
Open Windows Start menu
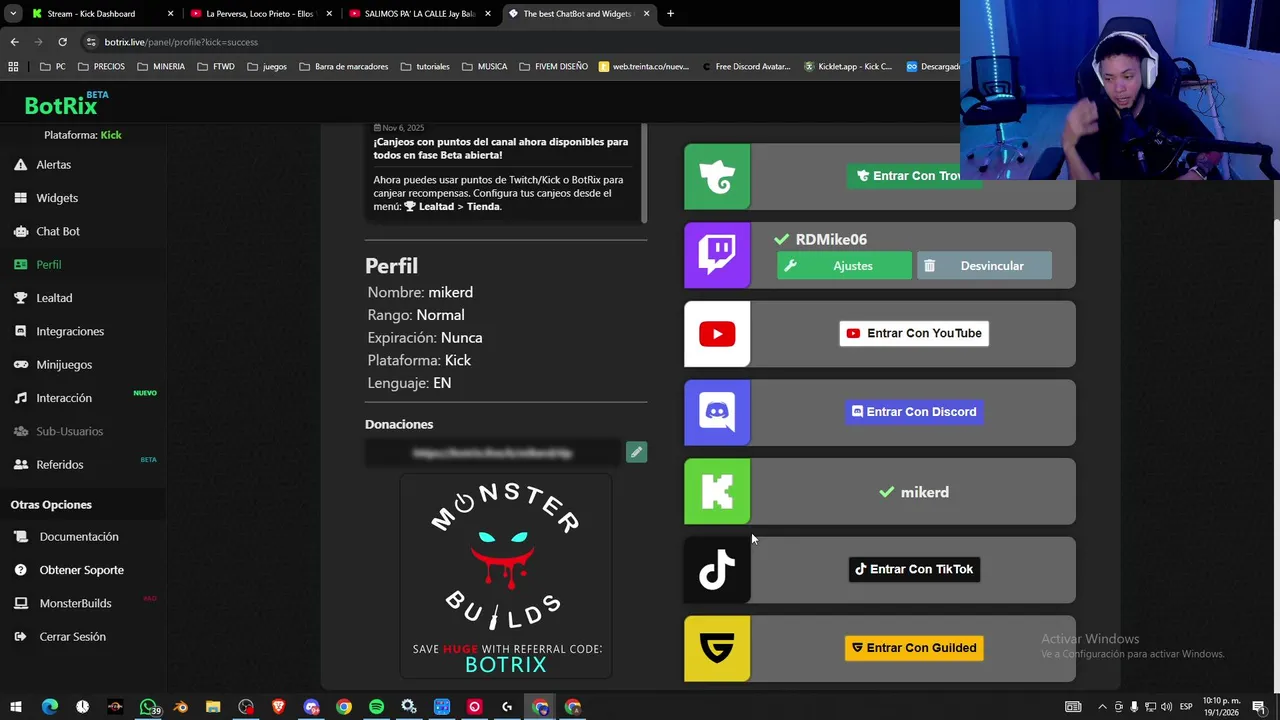pyautogui.click(x=16, y=707)
